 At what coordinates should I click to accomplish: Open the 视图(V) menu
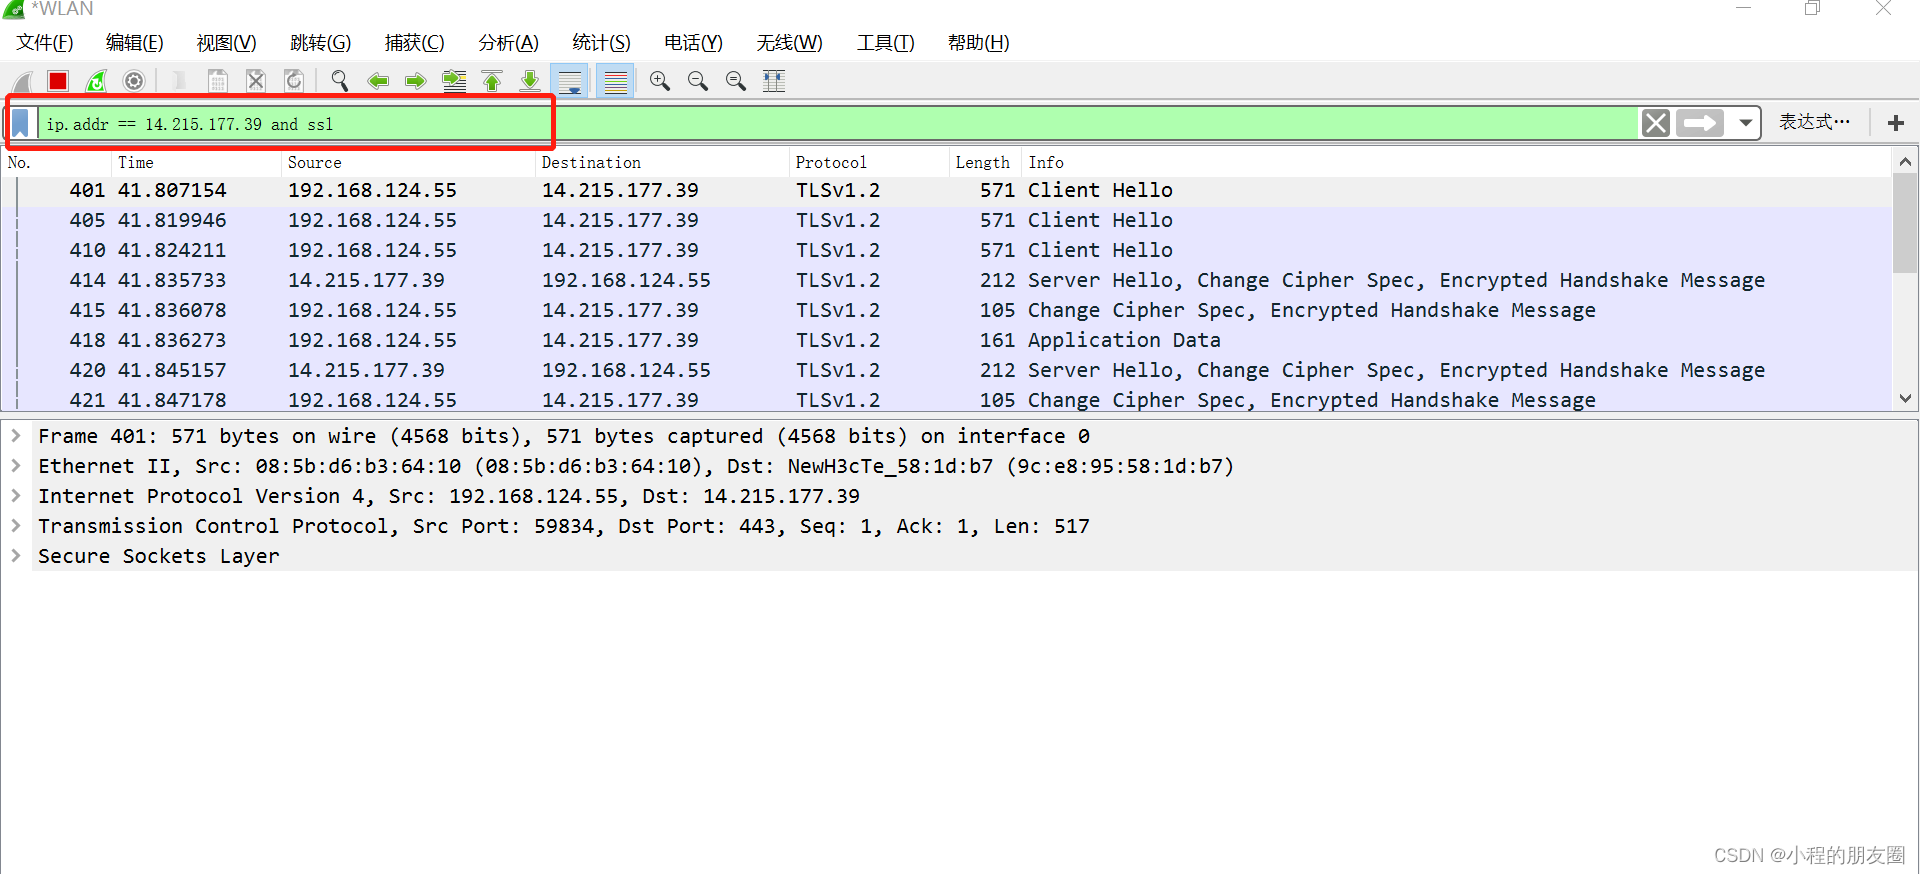[x=227, y=43]
